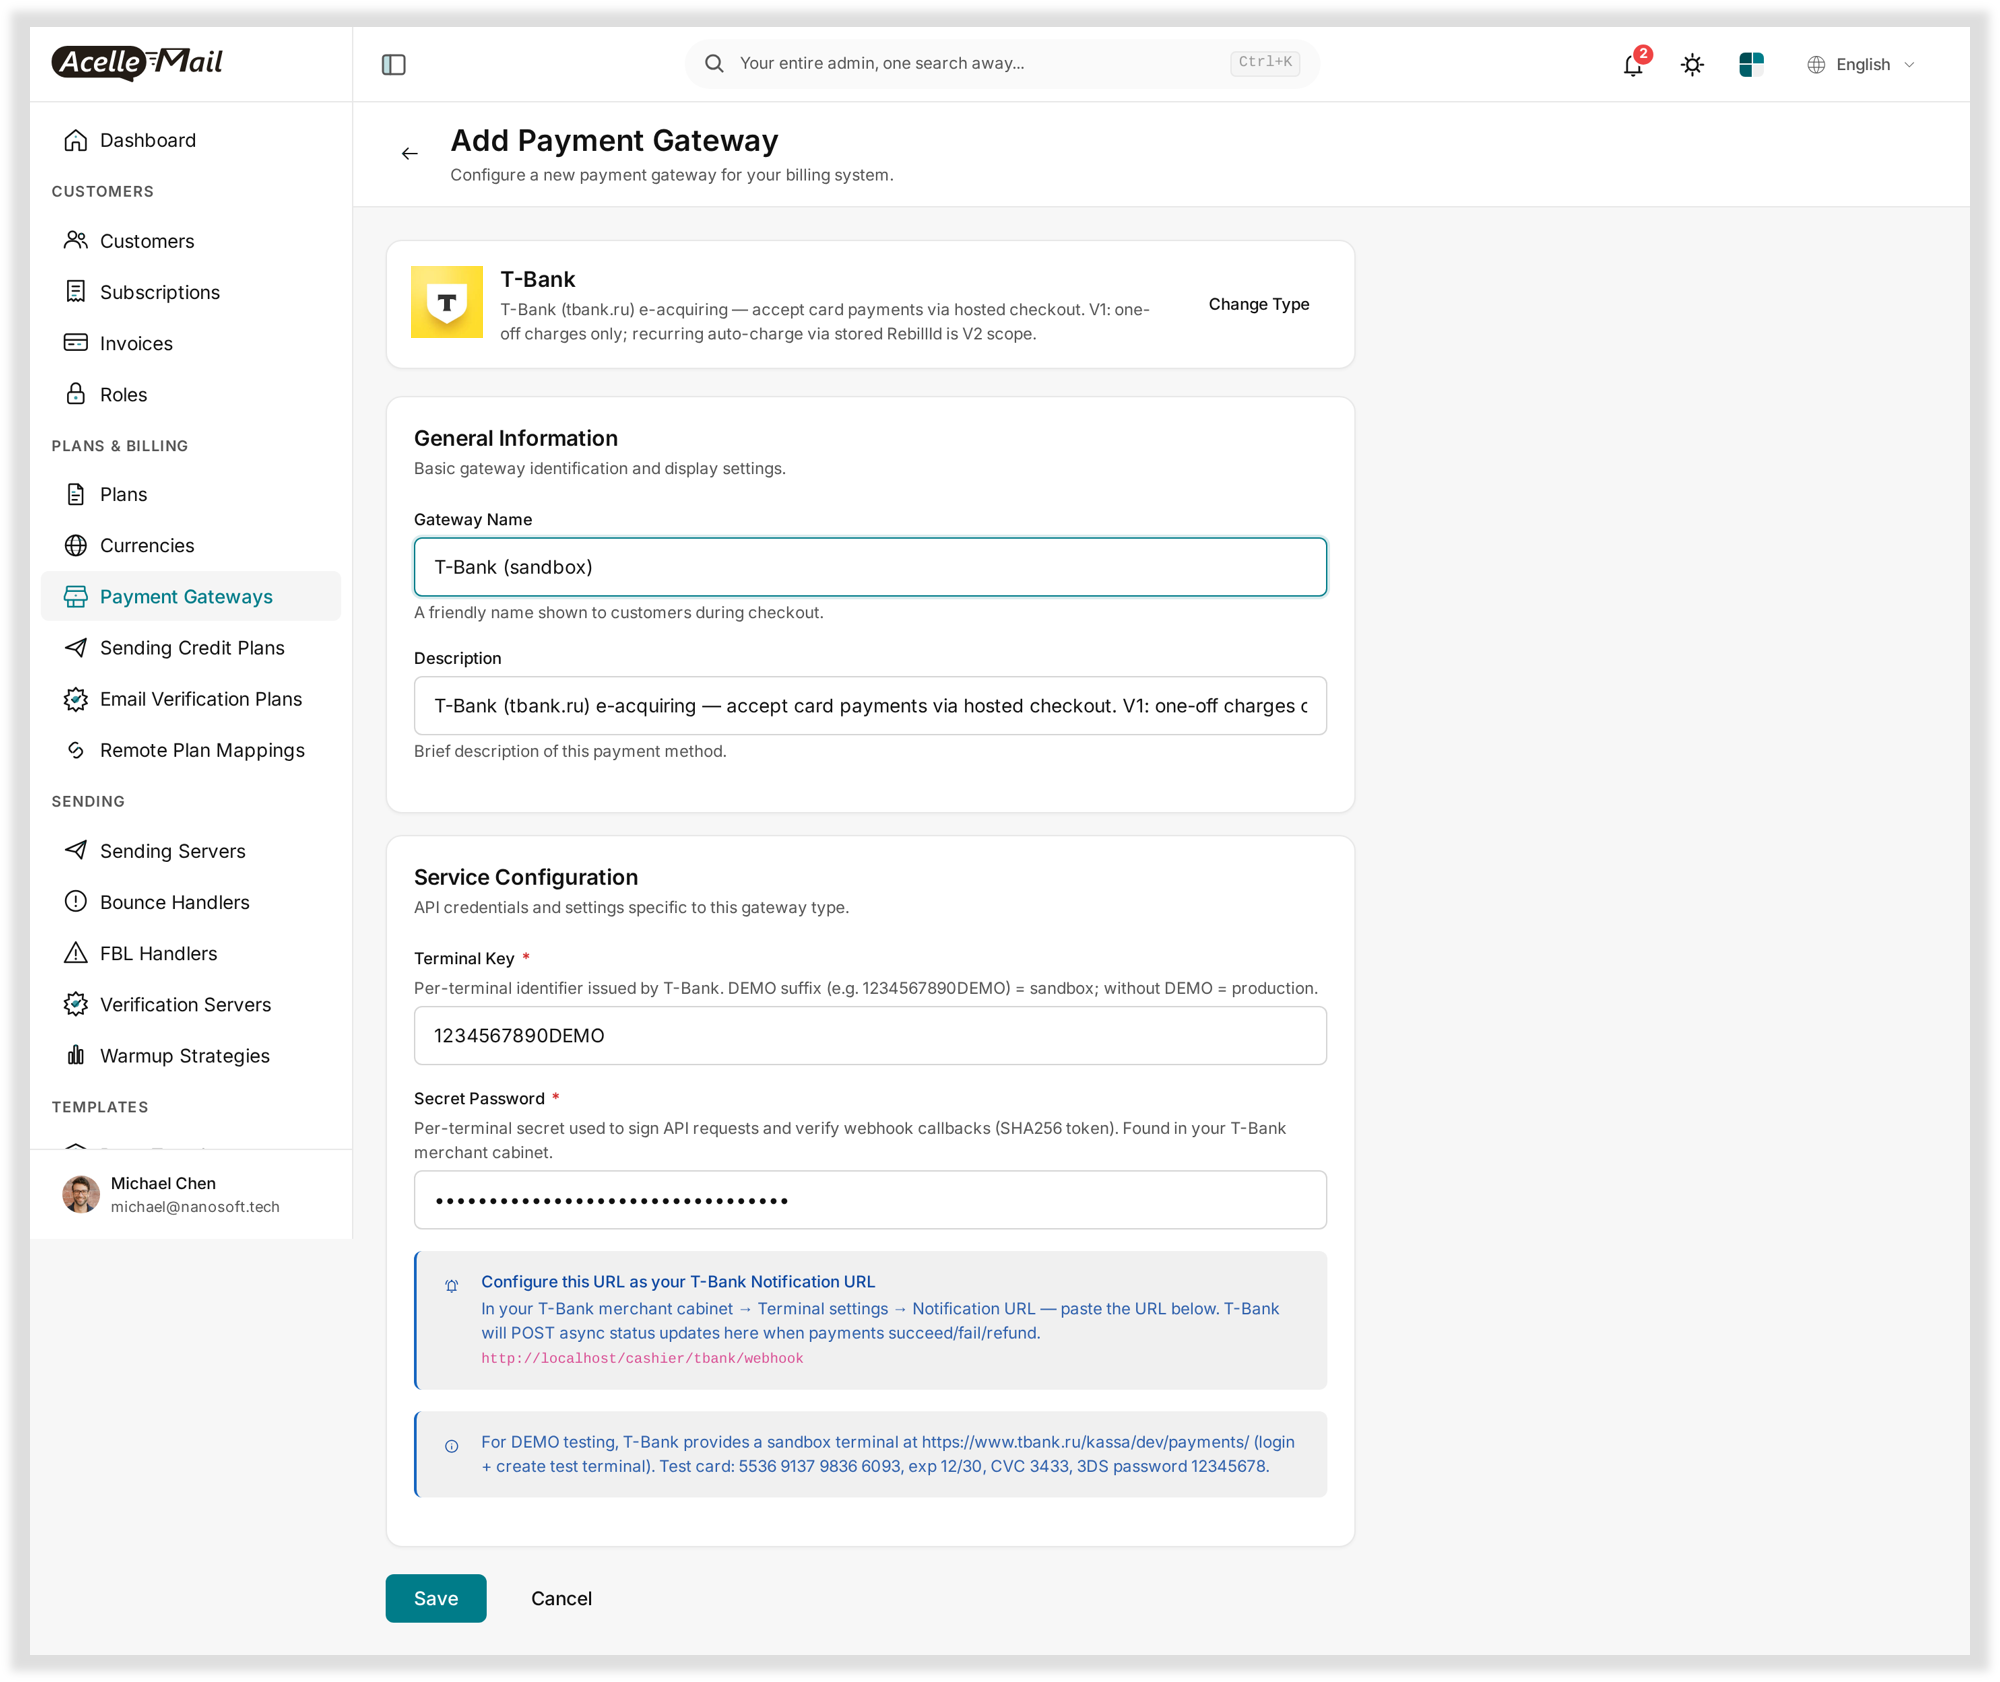The height and width of the screenshot is (1682, 2000).
Task: Open Bounce Handlers page
Action: [x=191, y=902]
